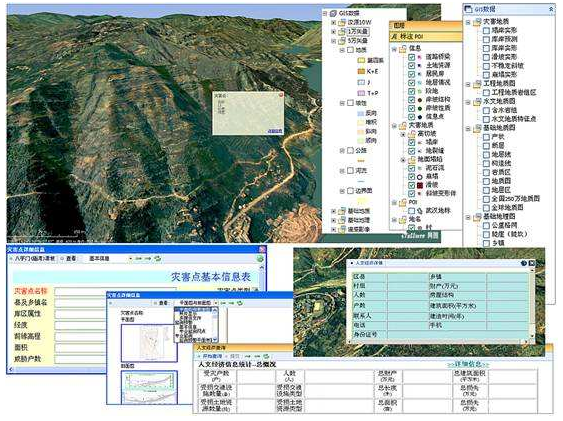The width and height of the screenshot is (563, 421).
Task: Click the green round icon in the 灾害点基本信息表 window
Action: click(x=259, y=258)
